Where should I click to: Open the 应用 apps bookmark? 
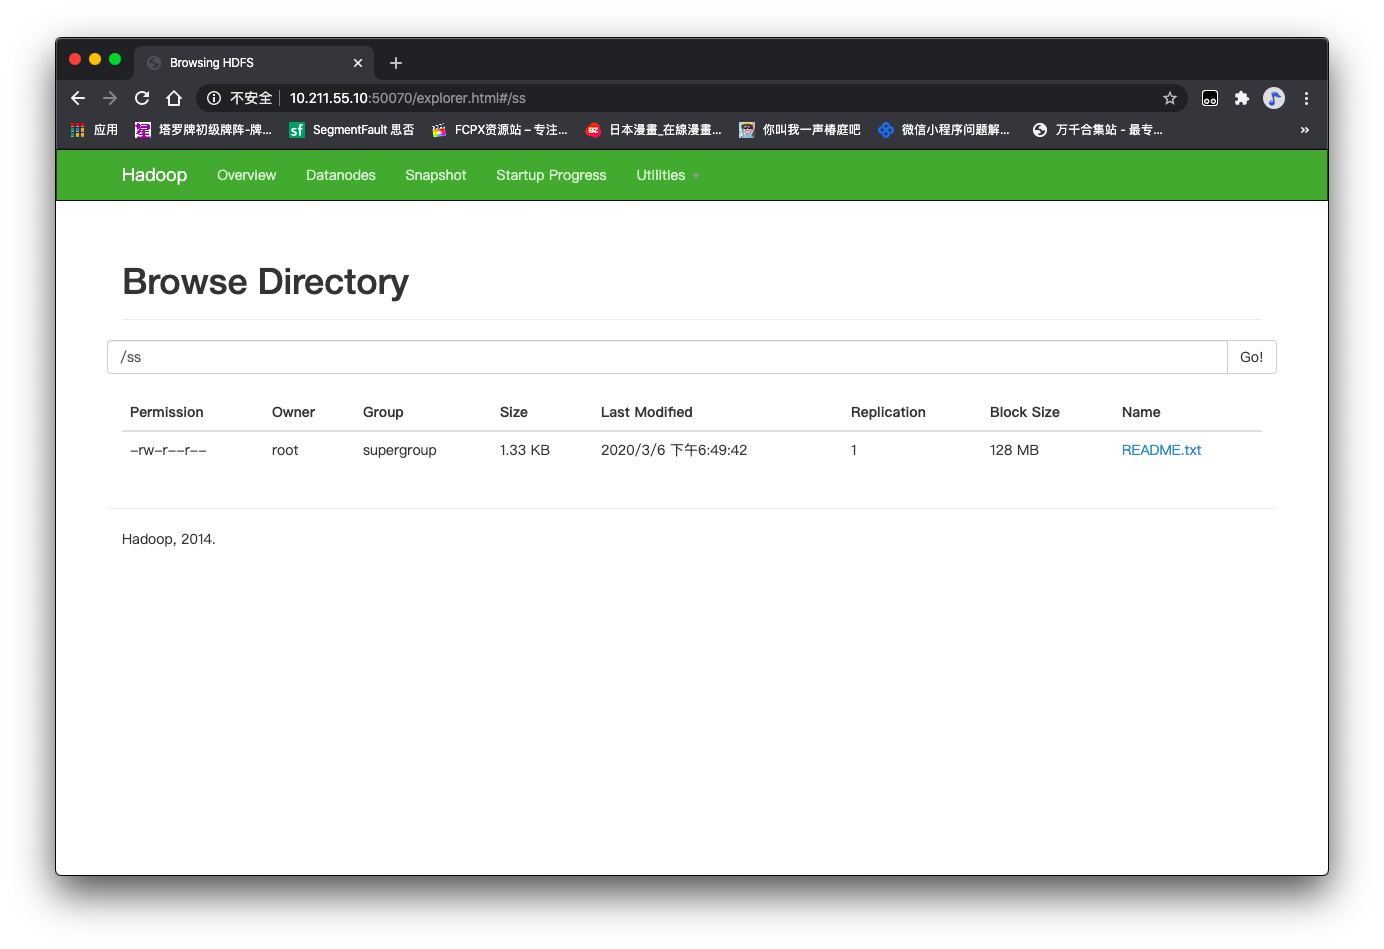[94, 130]
